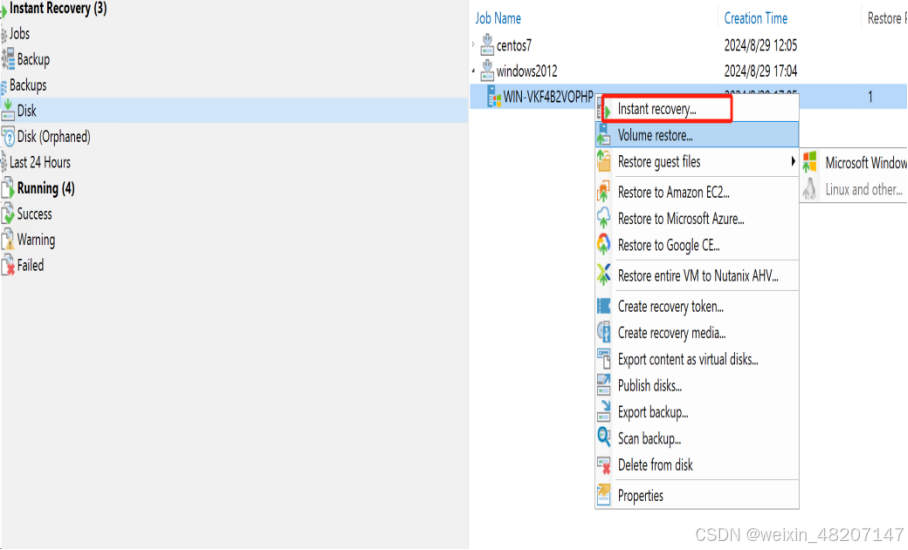Click the recovery token icon
Image resolution: width=908 pixels, height=550 pixels.
click(x=603, y=306)
